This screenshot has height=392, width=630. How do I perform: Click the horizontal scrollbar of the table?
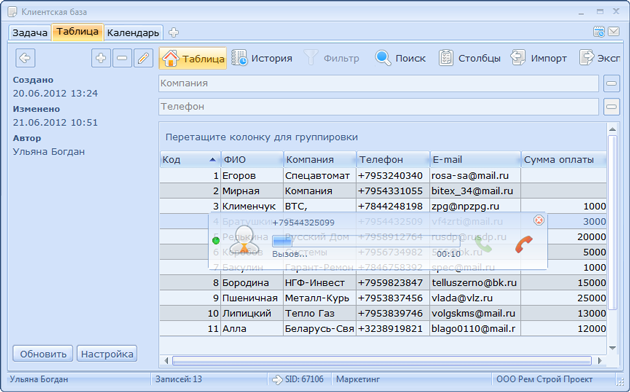(382, 361)
